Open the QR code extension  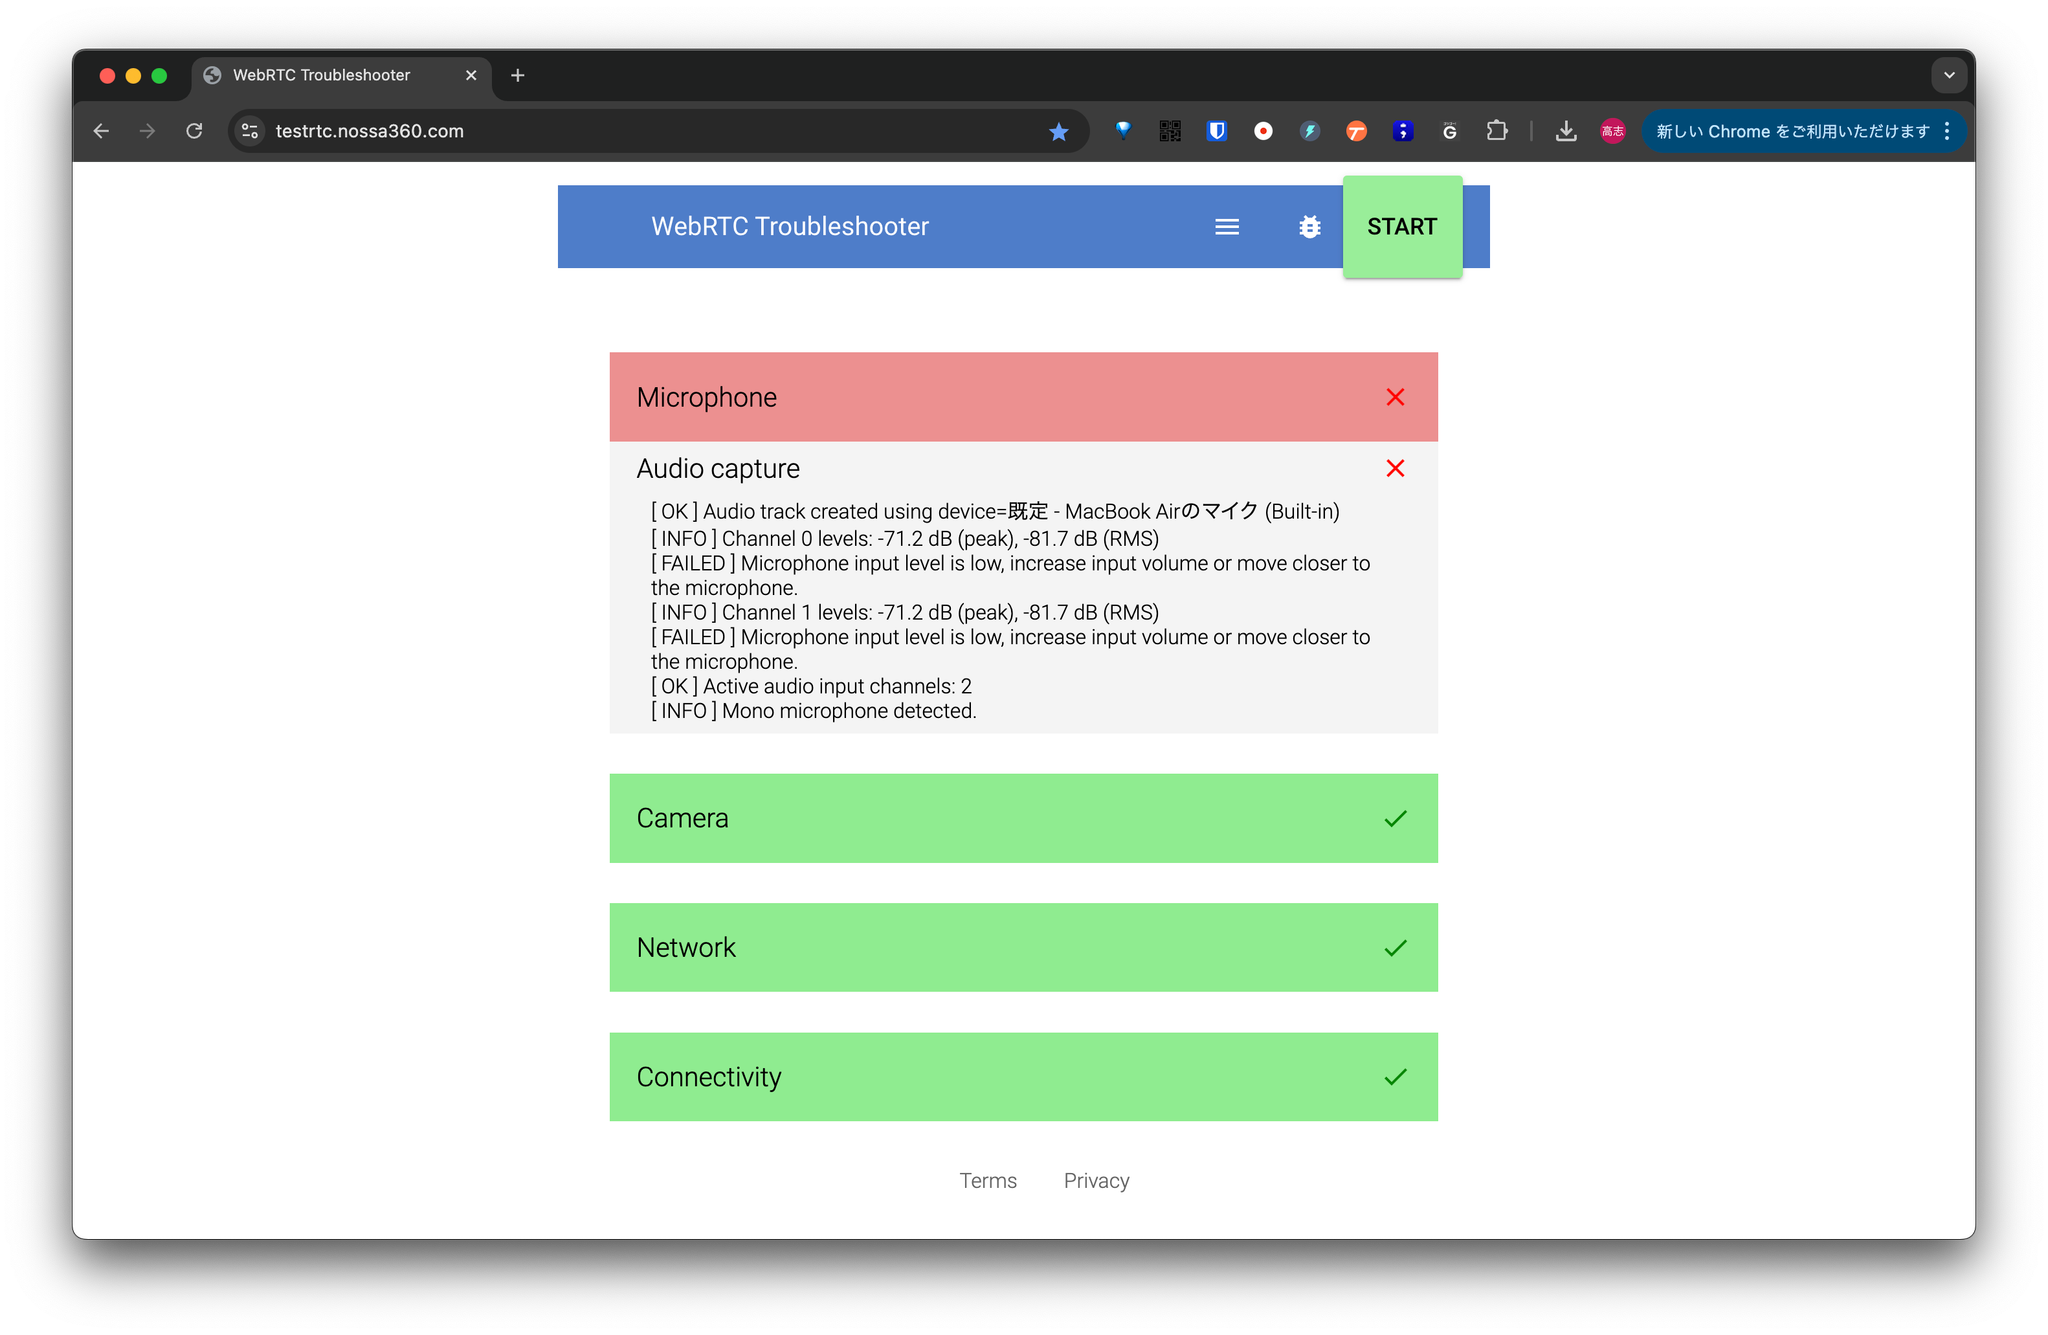1170,131
